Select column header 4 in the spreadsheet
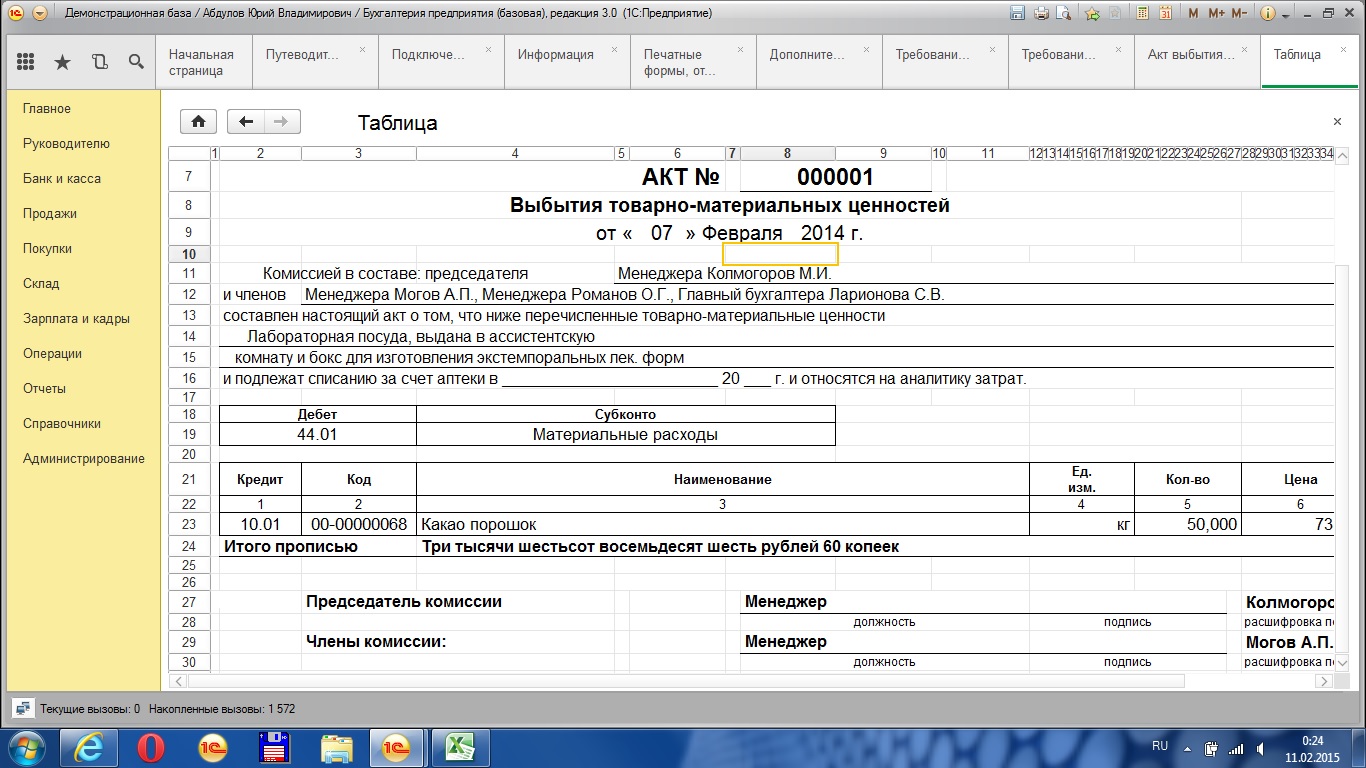Viewport: 1366px width, 768px height. [515, 154]
